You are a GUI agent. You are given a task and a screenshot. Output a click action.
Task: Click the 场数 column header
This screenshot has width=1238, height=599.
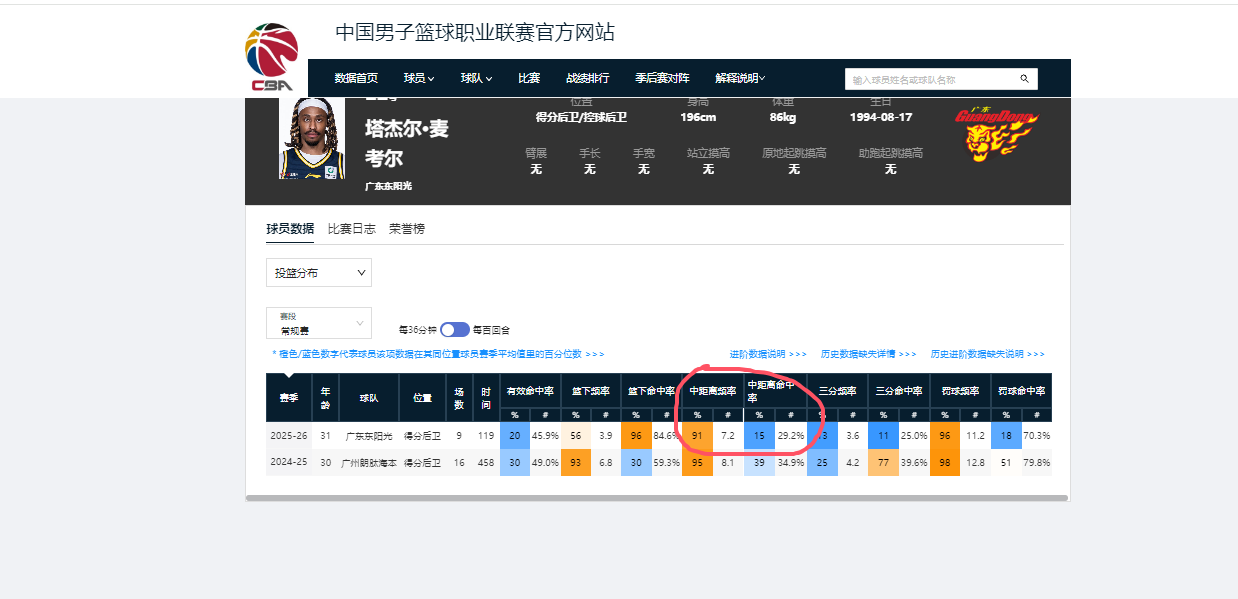459,398
